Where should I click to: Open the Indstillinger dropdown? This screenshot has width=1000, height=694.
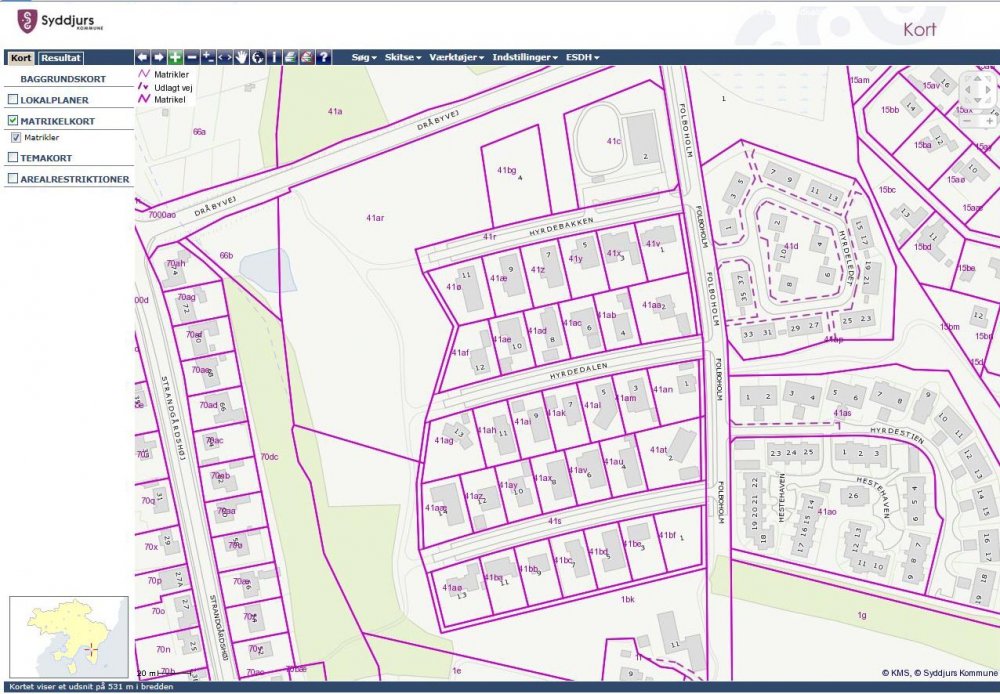click(525, 58)
